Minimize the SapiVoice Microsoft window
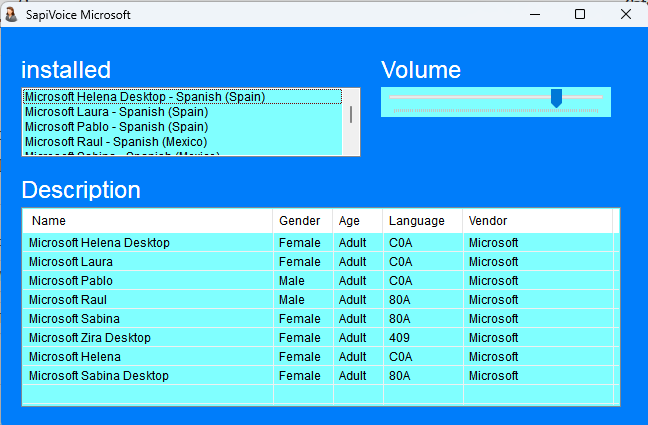 tap(535, 14)
